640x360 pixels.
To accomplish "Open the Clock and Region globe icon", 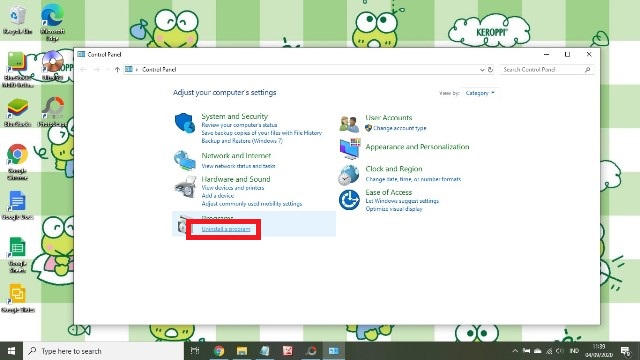I will tap(348, 175).
